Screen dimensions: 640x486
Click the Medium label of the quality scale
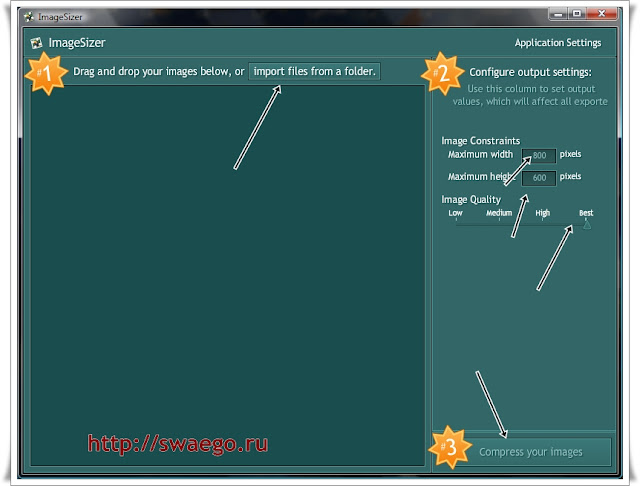coord(499,213)
